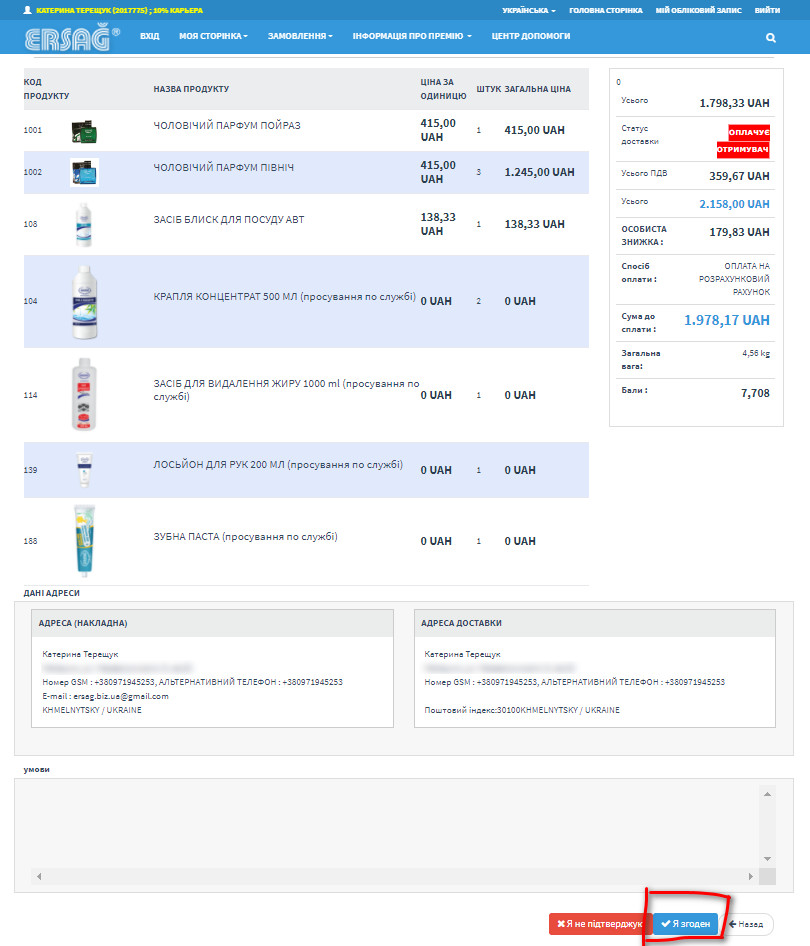Open the search magnifier icon
Image resolution: width=810 pixels, height=946 pixels.
tap(771, 37)
